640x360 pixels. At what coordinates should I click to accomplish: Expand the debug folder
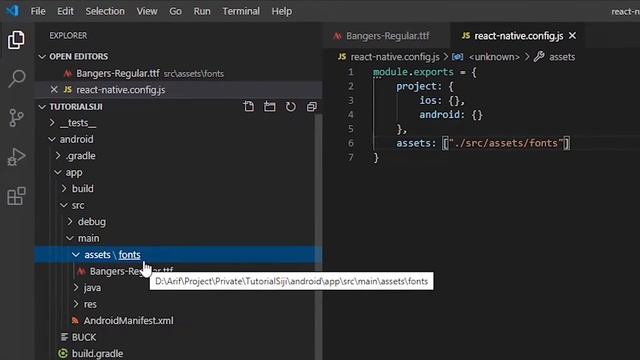70,222
